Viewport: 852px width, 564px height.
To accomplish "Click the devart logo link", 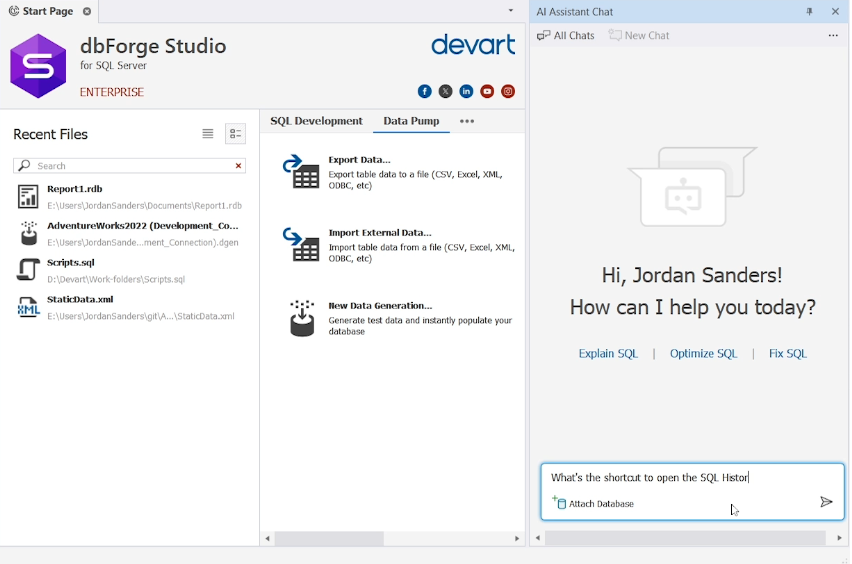I will tap(473, 45).
